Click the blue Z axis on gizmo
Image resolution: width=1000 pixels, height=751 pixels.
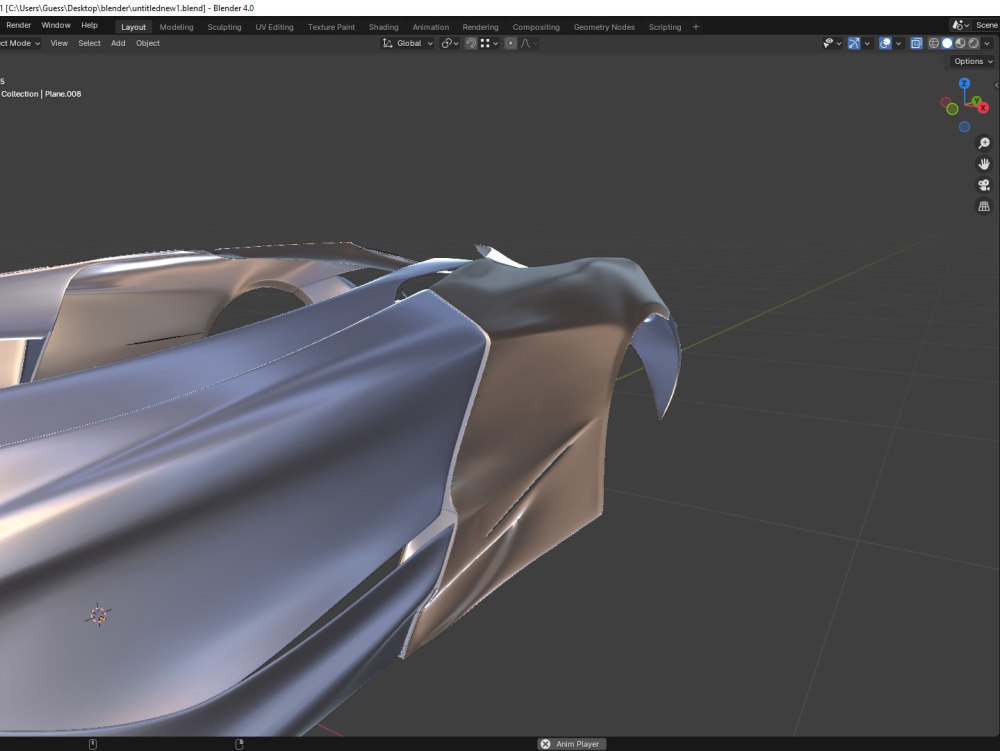964,84
